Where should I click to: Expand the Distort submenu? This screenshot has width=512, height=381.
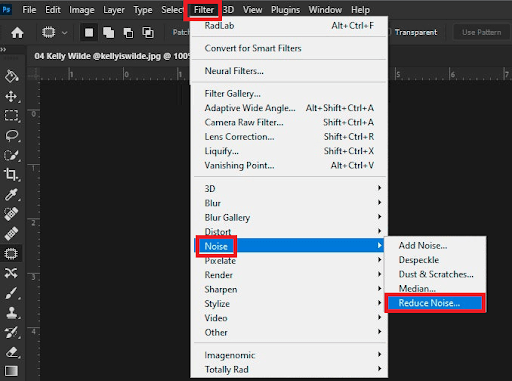coord(289,231)
